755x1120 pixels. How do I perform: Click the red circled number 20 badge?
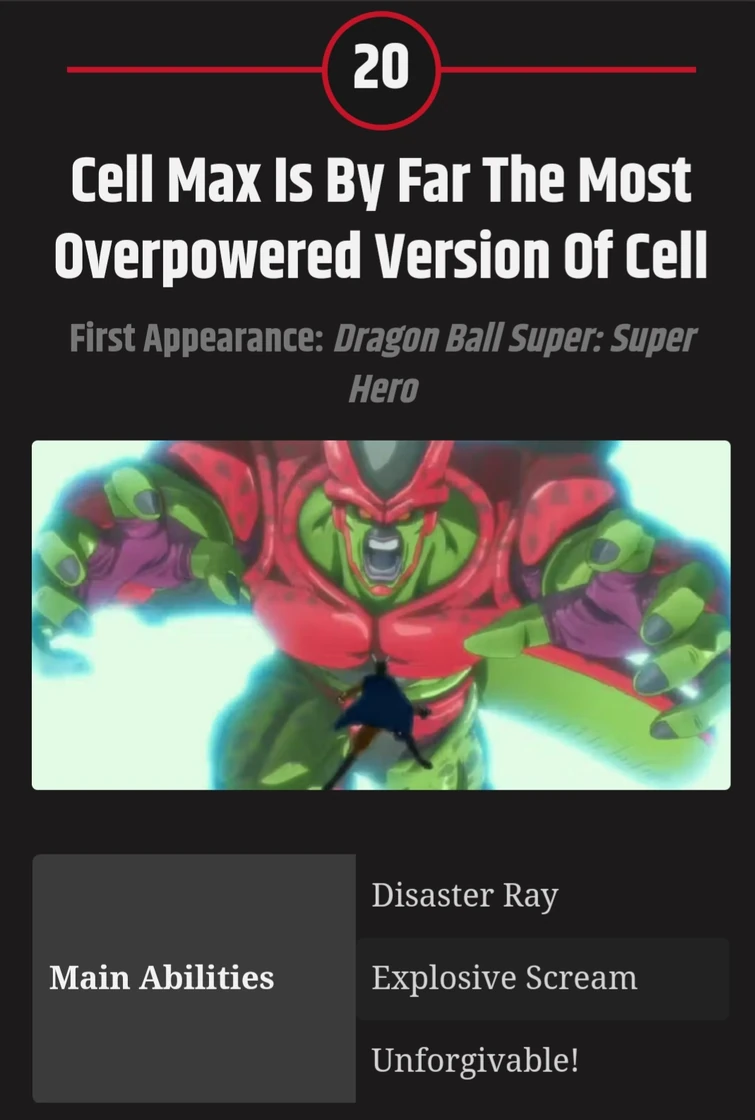[381, 69]
